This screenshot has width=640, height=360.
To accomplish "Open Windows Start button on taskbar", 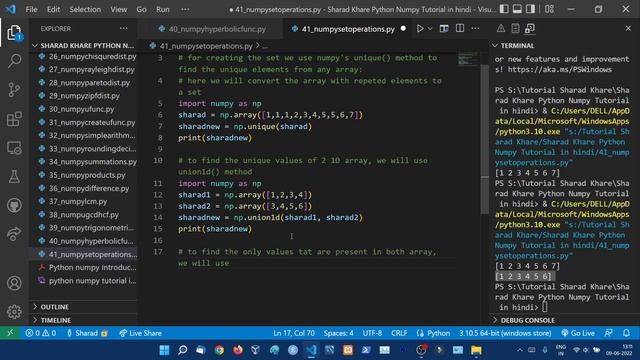I will 164,350.
